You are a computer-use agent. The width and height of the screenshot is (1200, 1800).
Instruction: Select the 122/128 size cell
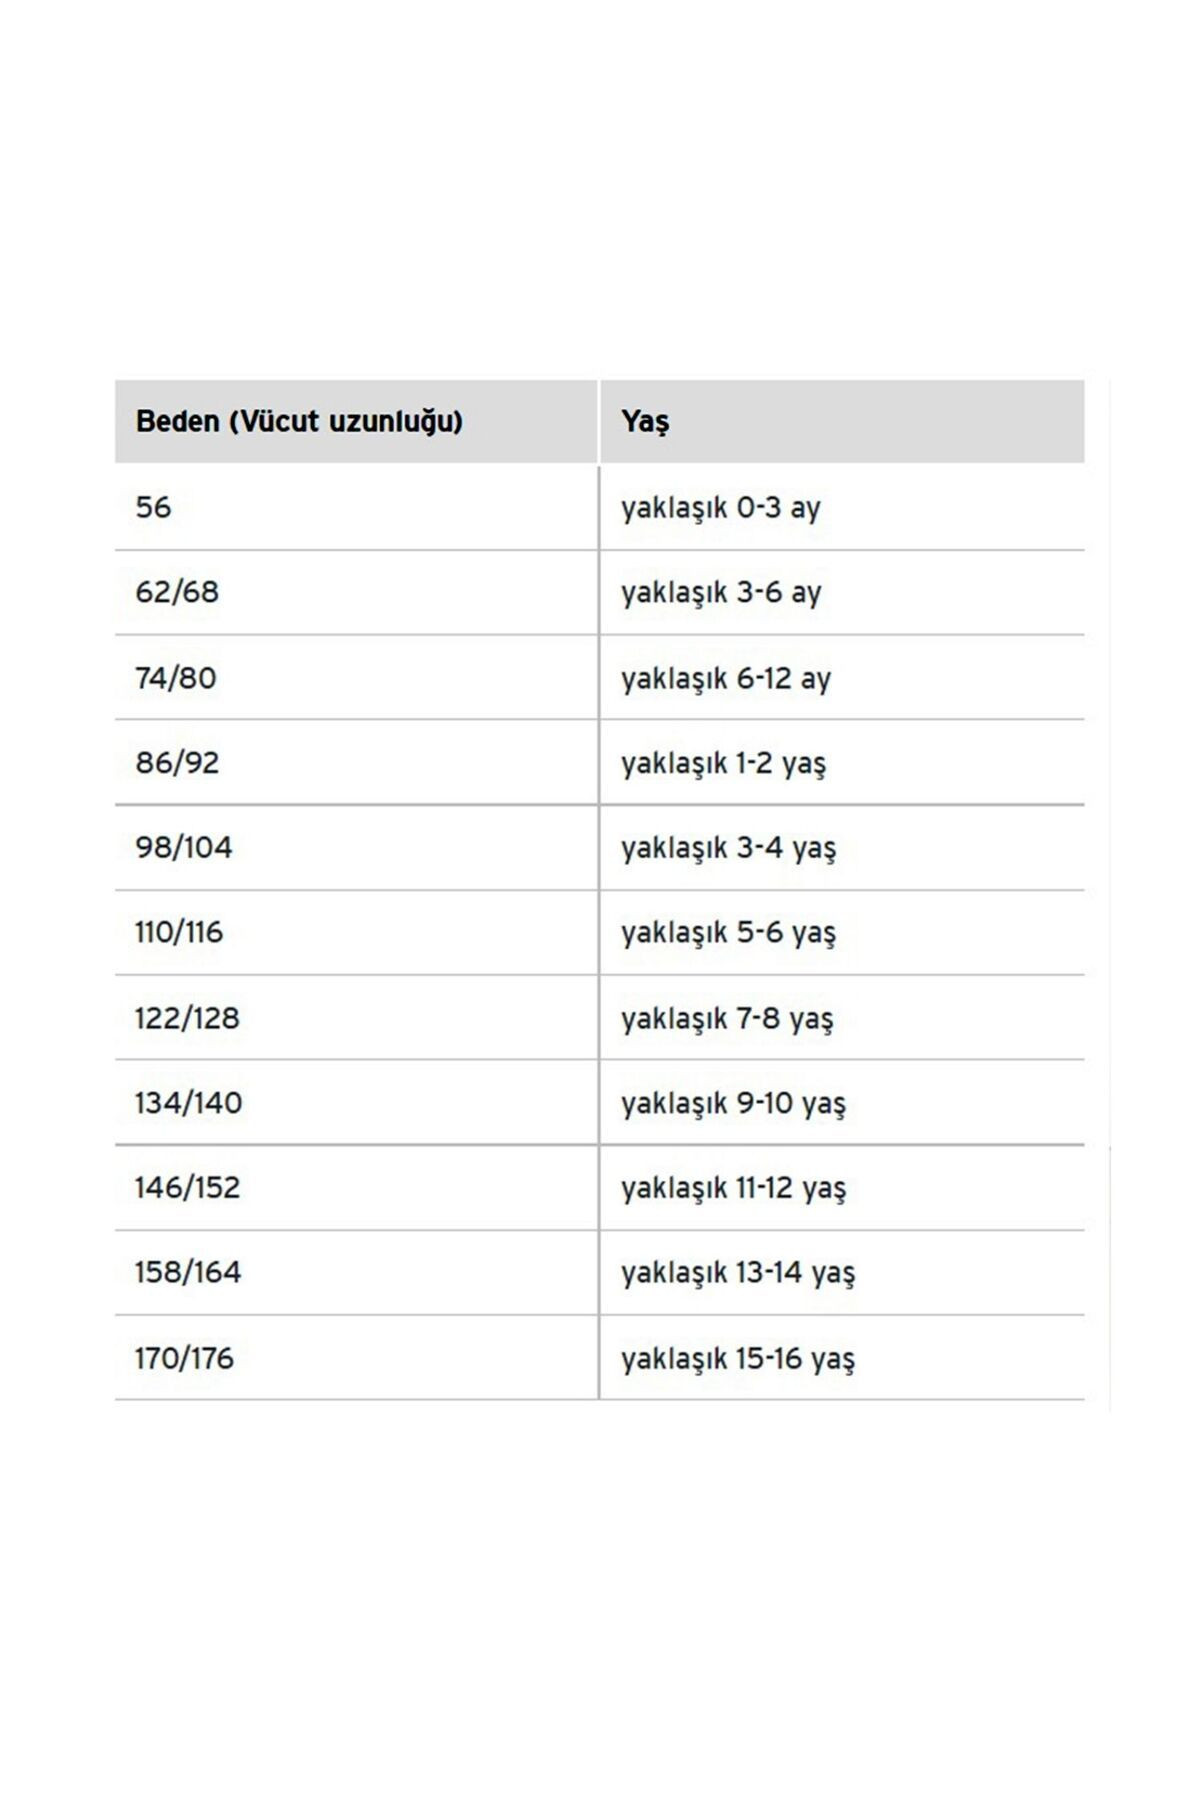356,1017
